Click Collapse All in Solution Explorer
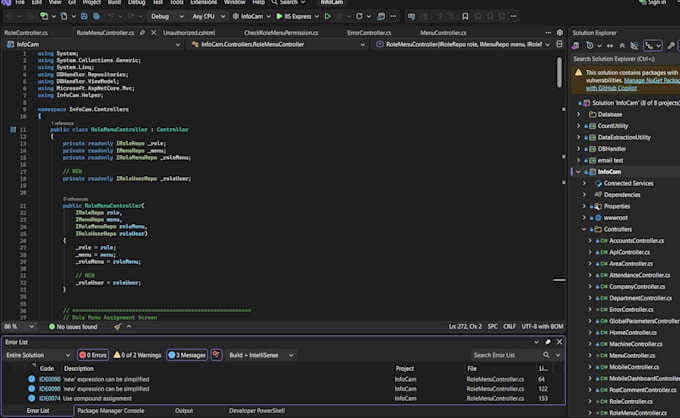The height and width of the screenshot is (418, 680). click(x=622, y=46)
